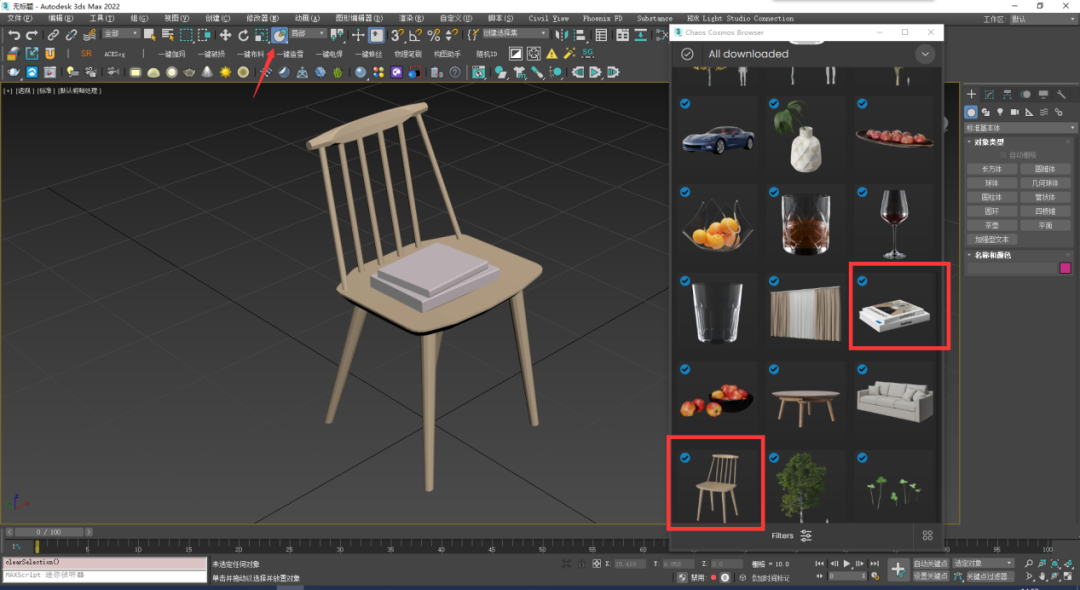Image resolution: width=1080 pixels, height=590 pixels.
Task: Open the Modify panel tab
Action: [x=988, y=94]
